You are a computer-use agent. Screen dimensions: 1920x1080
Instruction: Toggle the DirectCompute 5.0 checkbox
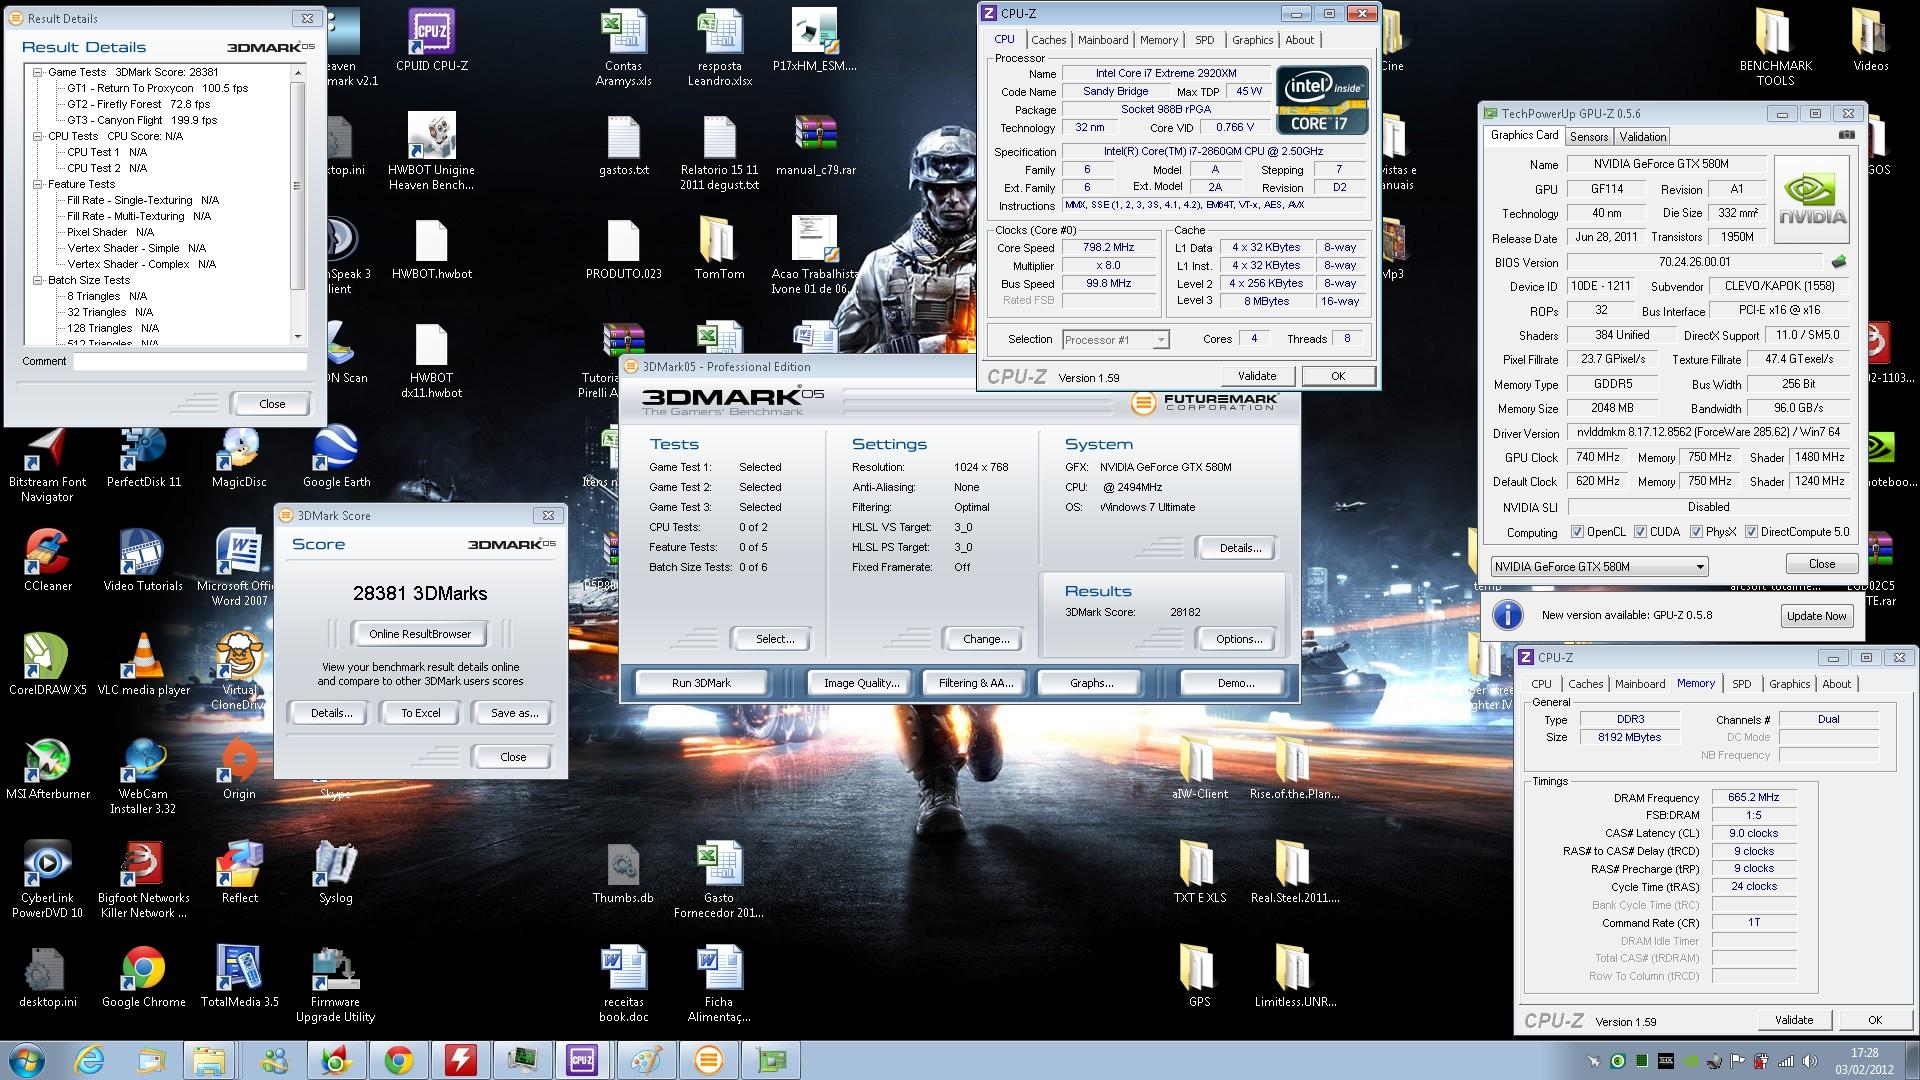tap(1751, 532)
